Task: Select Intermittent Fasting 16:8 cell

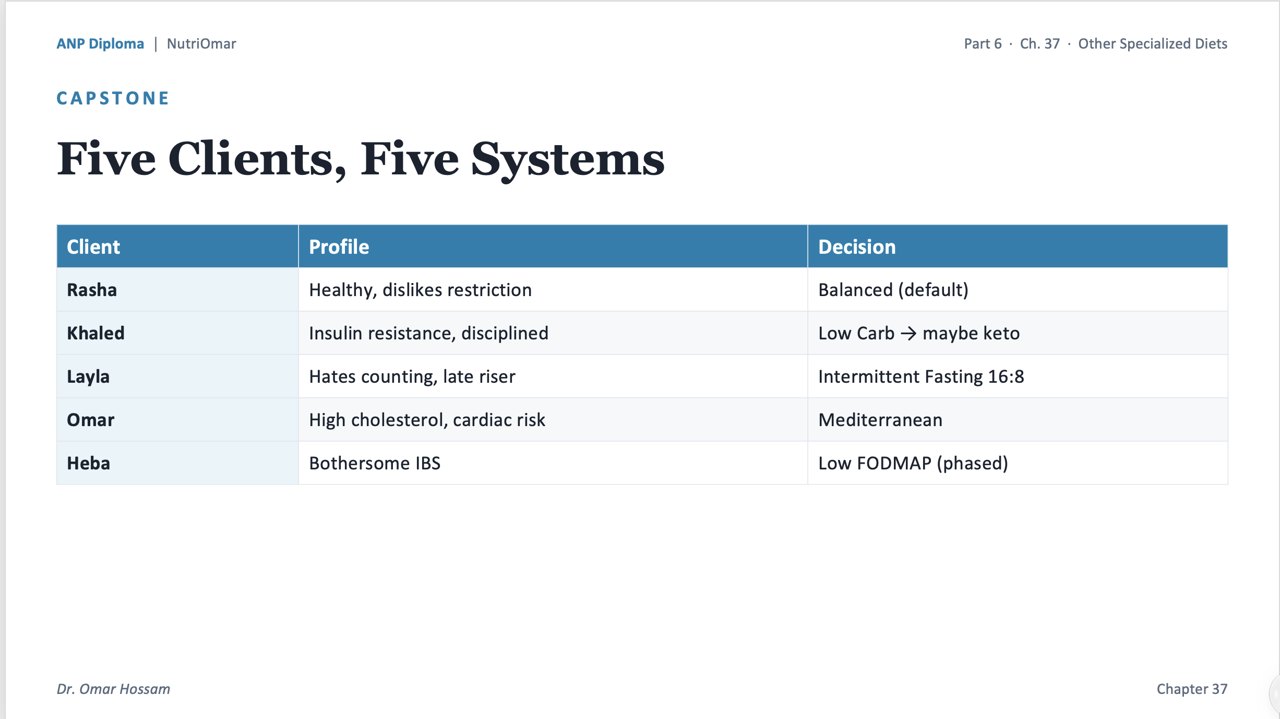Action: [1018, 376]
